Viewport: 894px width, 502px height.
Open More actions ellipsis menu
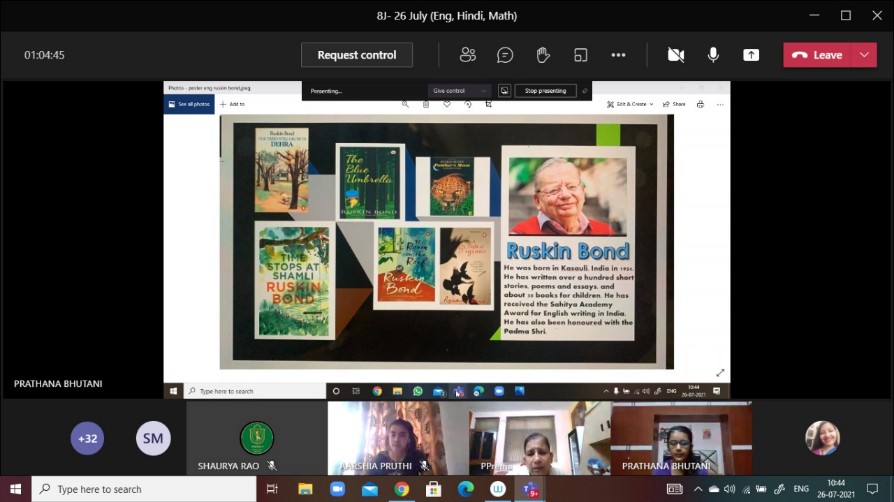[x=618, y=55]
